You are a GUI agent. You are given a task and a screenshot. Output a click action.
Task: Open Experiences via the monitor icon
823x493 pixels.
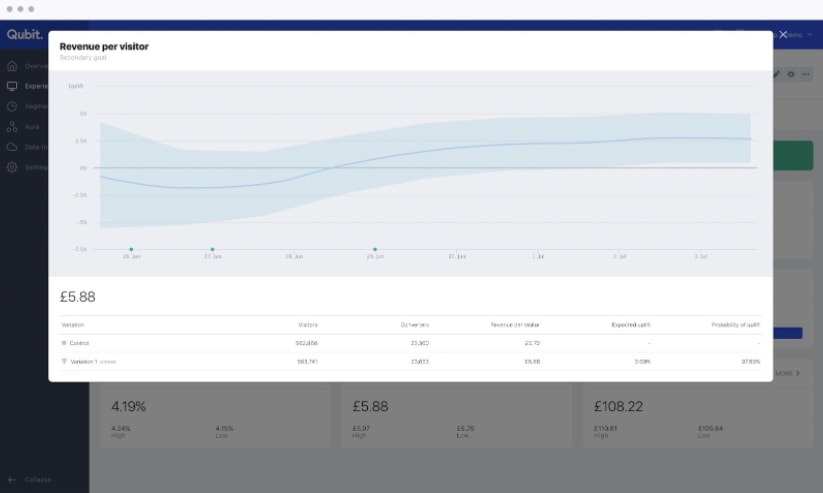point(12,86)
